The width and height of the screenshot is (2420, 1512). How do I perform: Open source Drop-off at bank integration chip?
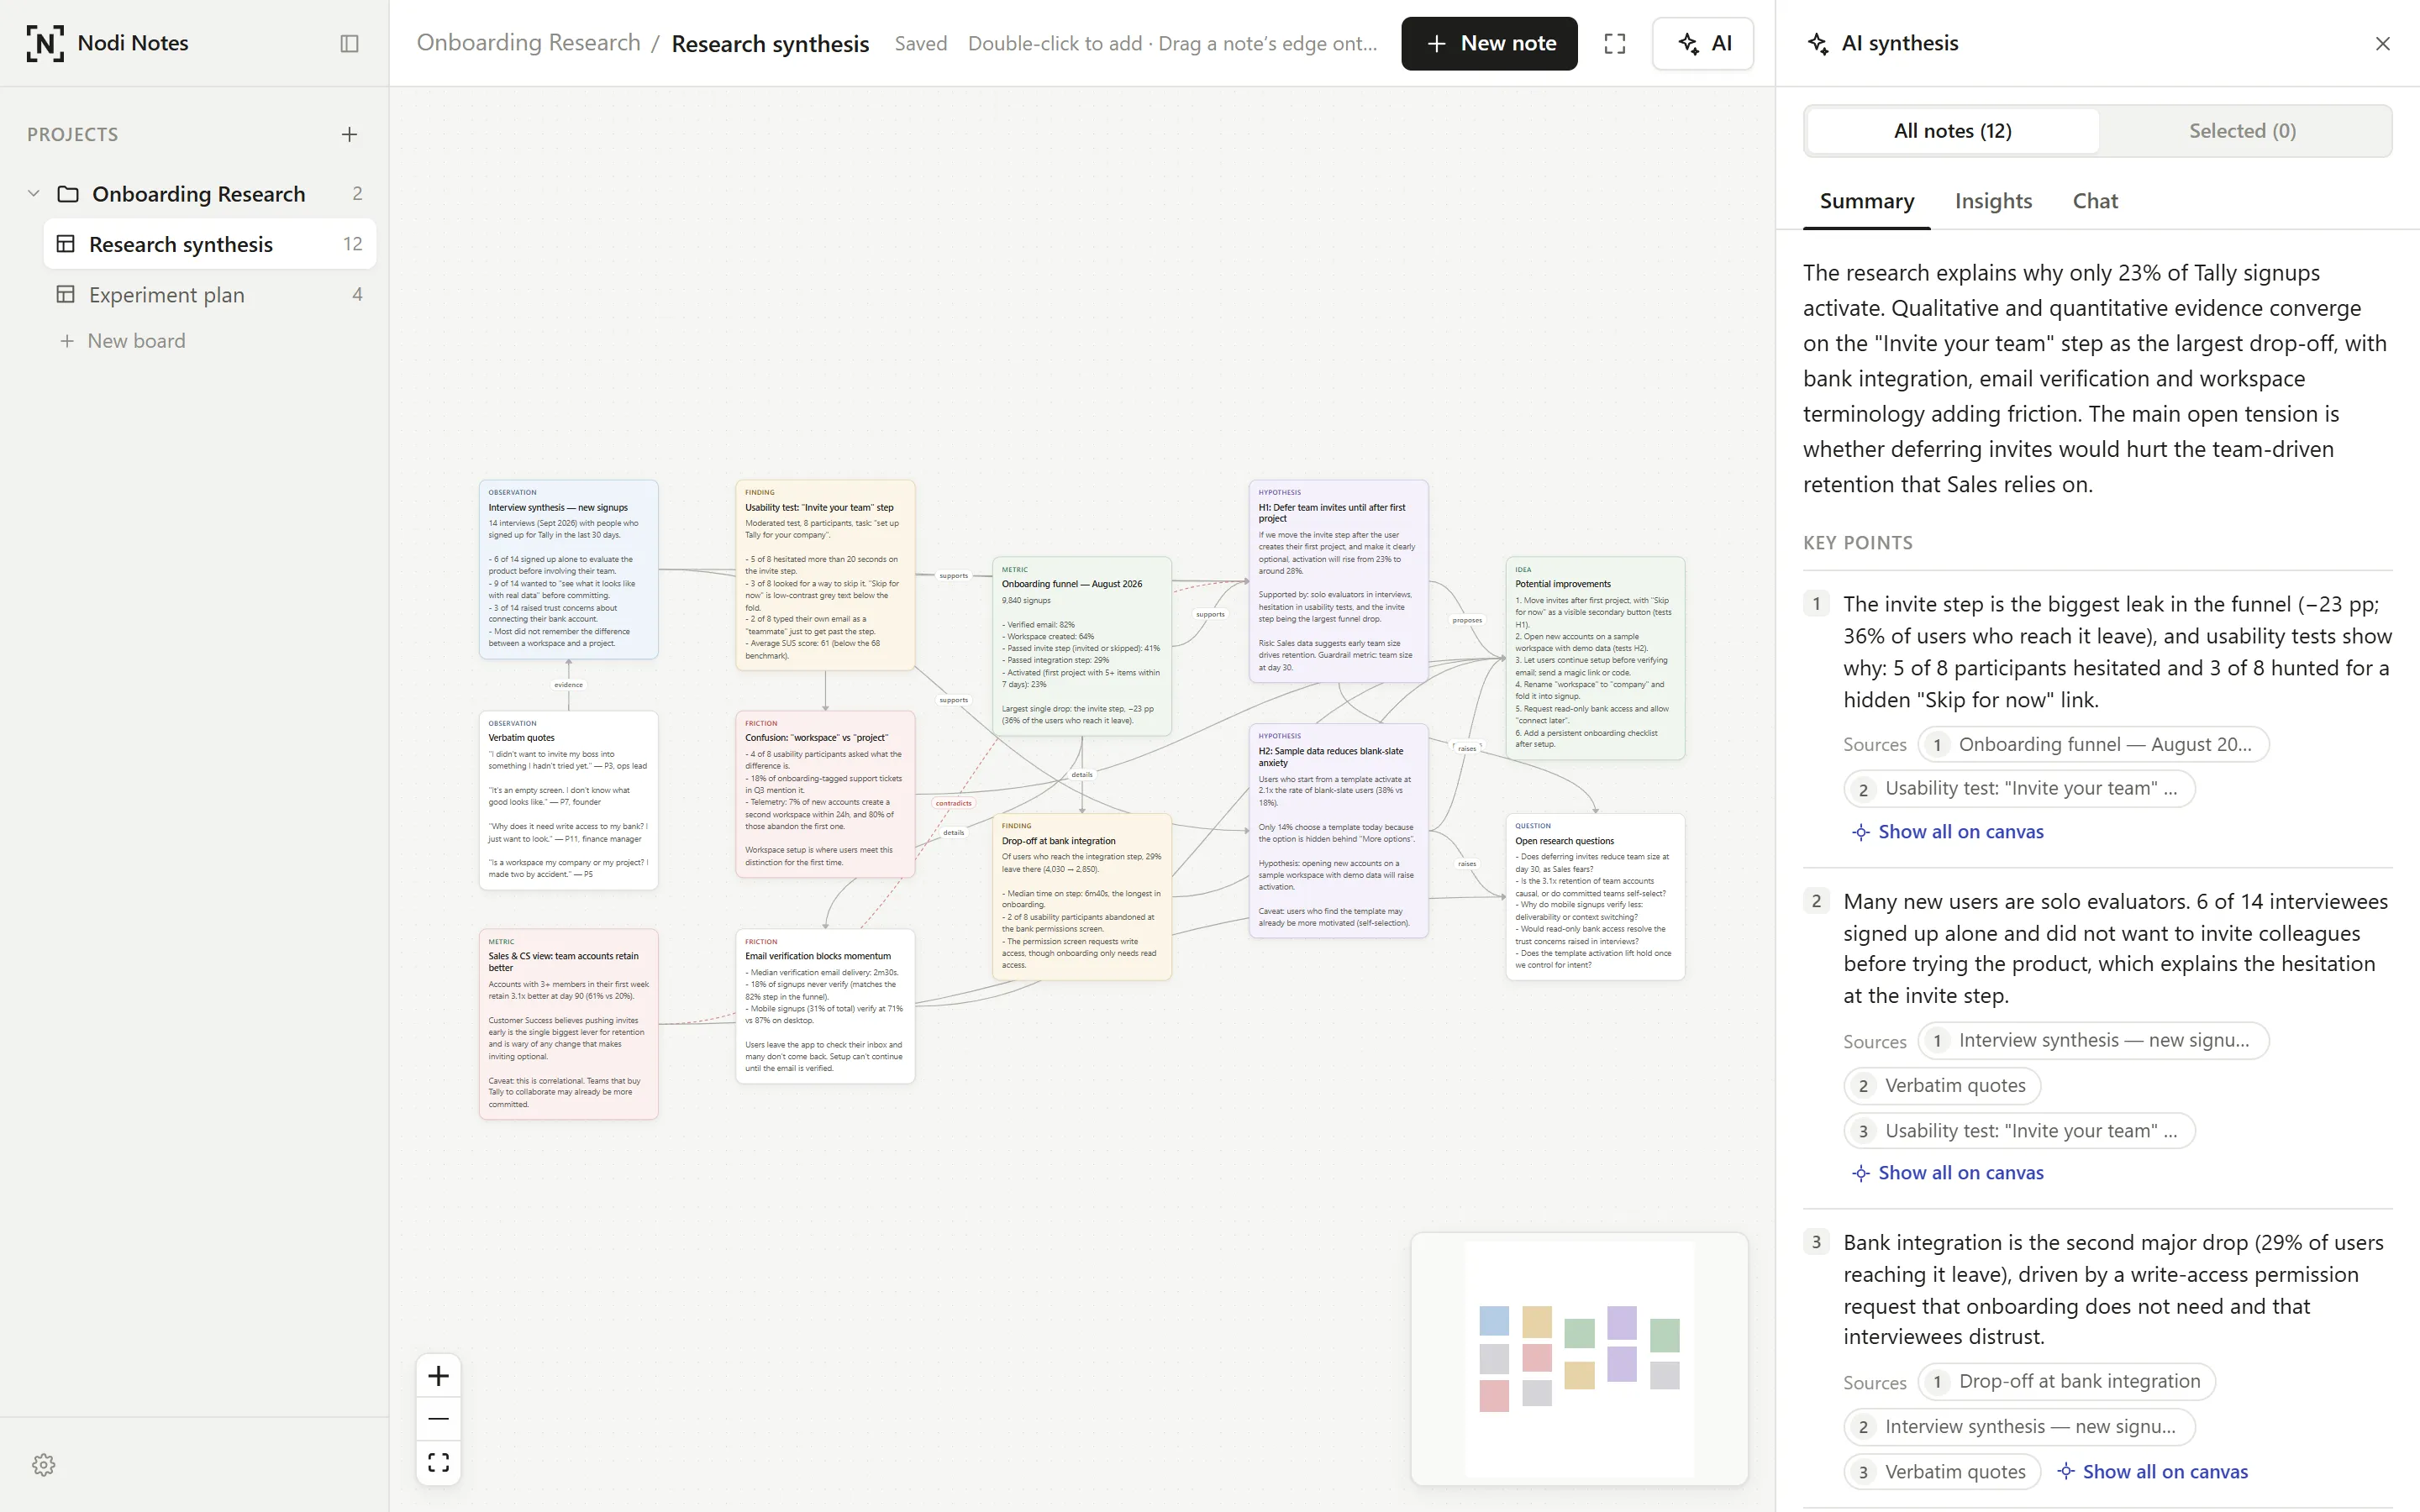[2066, 1381]
